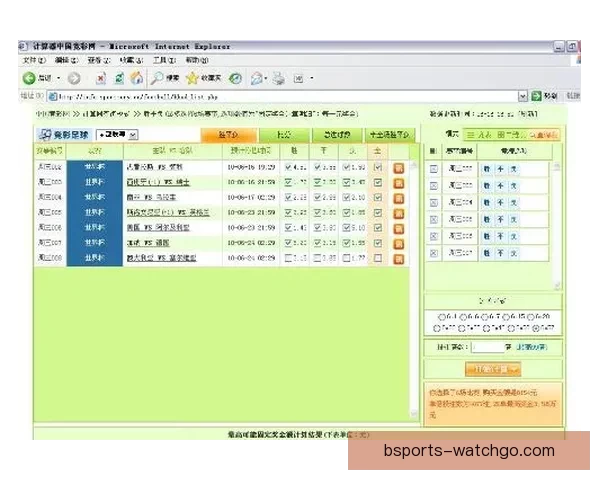
Task: Open the 编辑 Edit menu
Action: click(x=67, y=60)
